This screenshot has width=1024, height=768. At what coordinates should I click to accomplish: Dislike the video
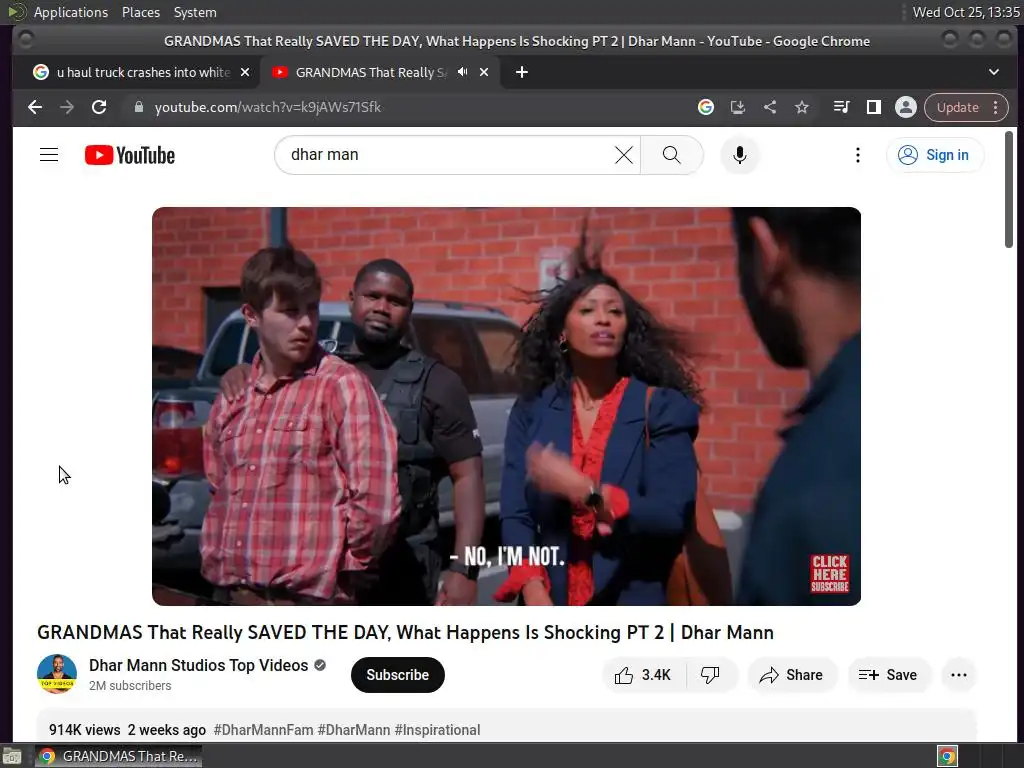coord(711,675)
